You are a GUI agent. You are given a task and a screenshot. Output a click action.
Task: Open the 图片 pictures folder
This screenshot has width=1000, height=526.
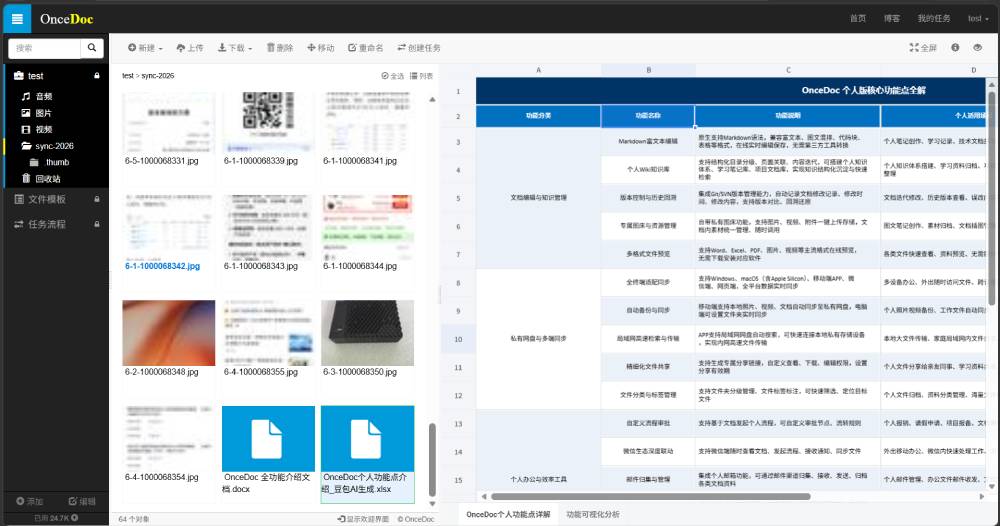pyautogui.click(x=43, y=113)
